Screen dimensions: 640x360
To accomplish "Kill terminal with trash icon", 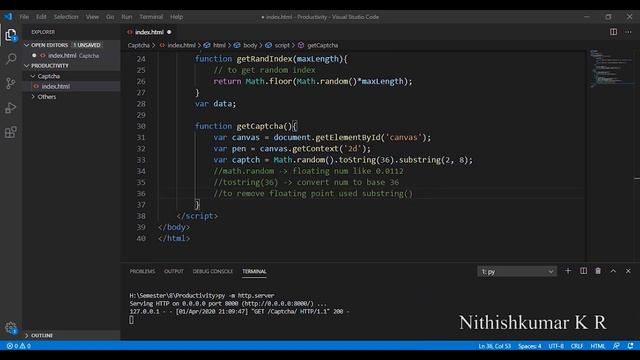I will [x=598, y=271].
